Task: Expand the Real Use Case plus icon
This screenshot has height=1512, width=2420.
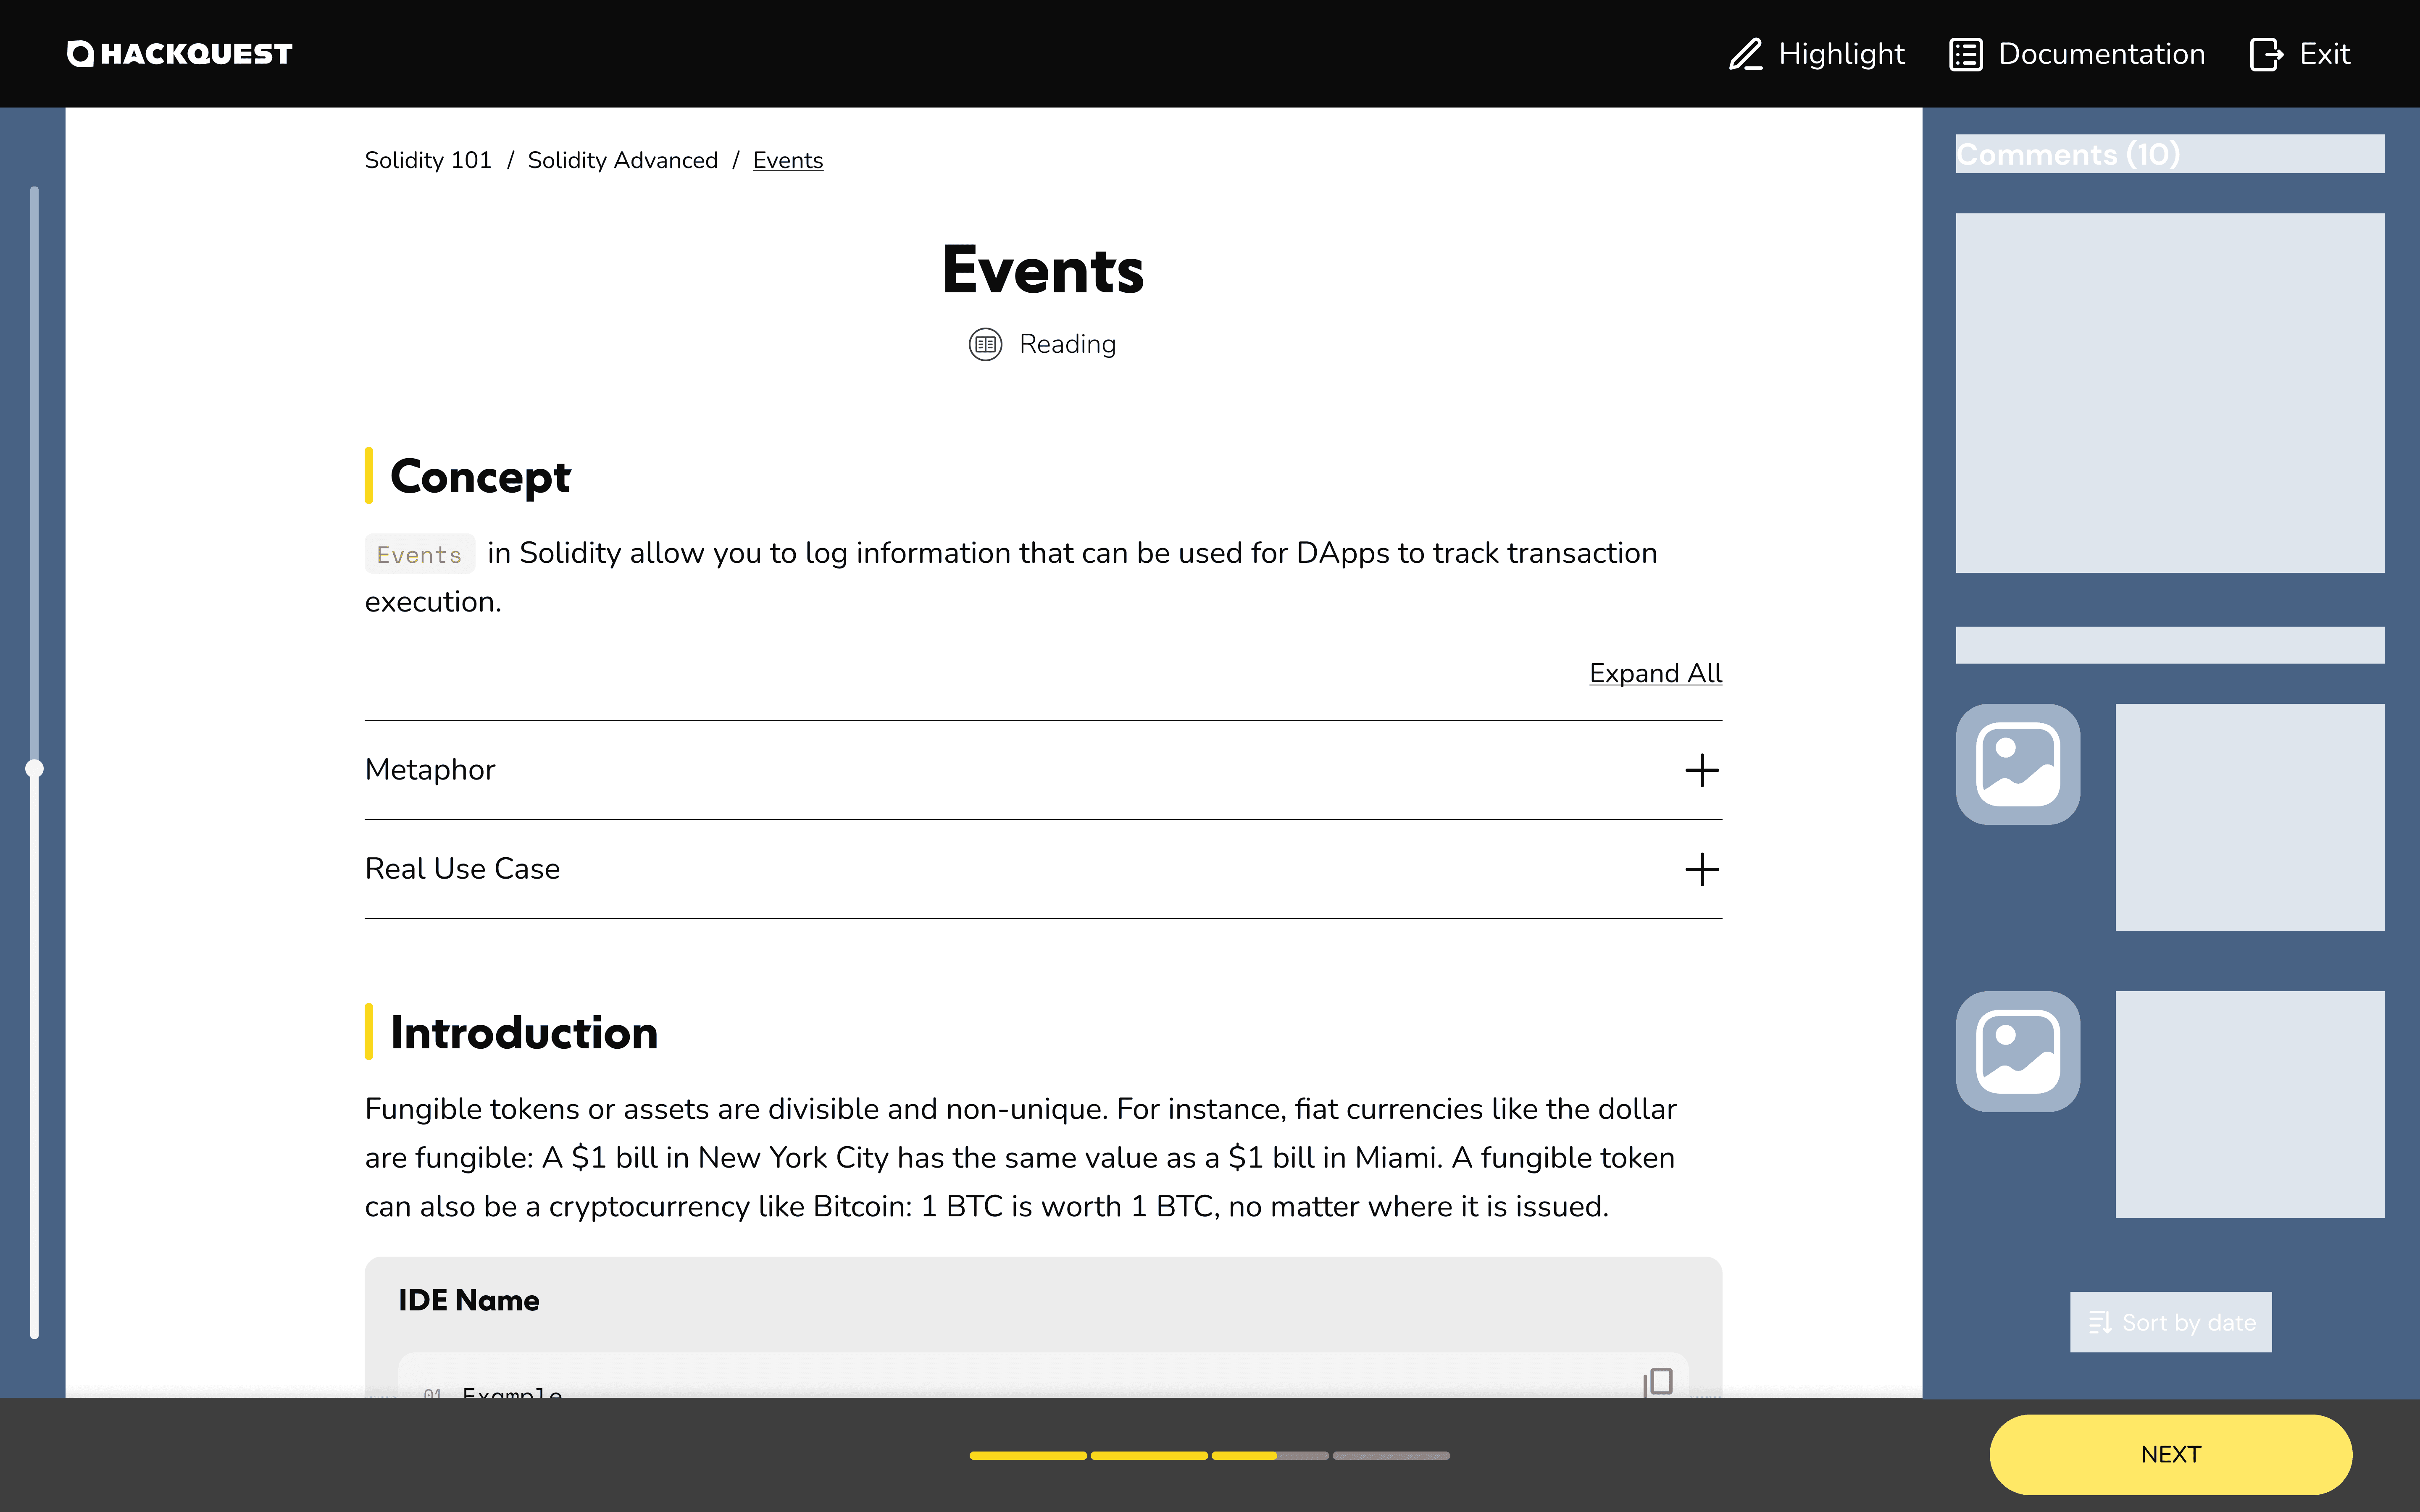Action: [x=1701, y=869]
